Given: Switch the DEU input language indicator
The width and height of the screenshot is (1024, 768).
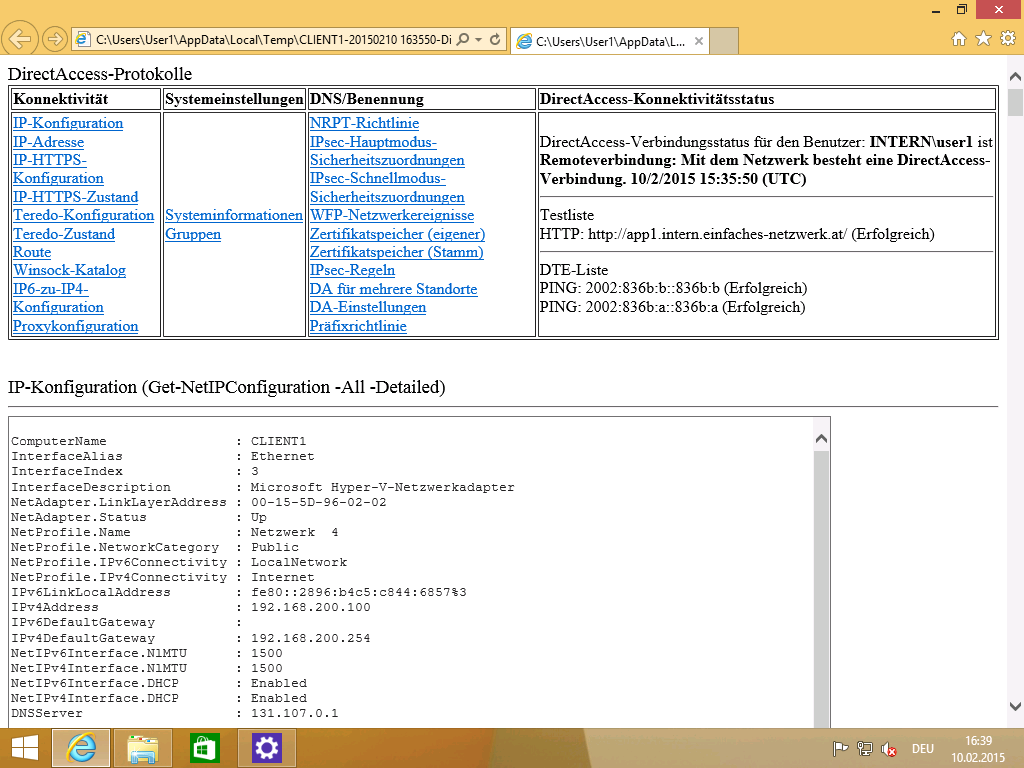Looking at the screenshot, I should (923, 749).
